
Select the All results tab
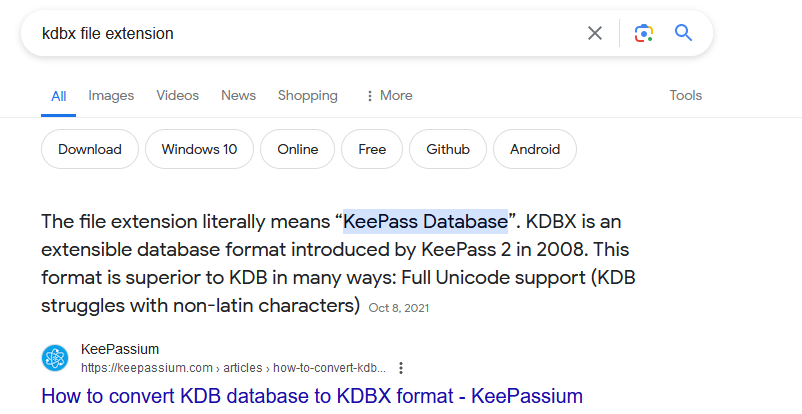coord(59,96)
